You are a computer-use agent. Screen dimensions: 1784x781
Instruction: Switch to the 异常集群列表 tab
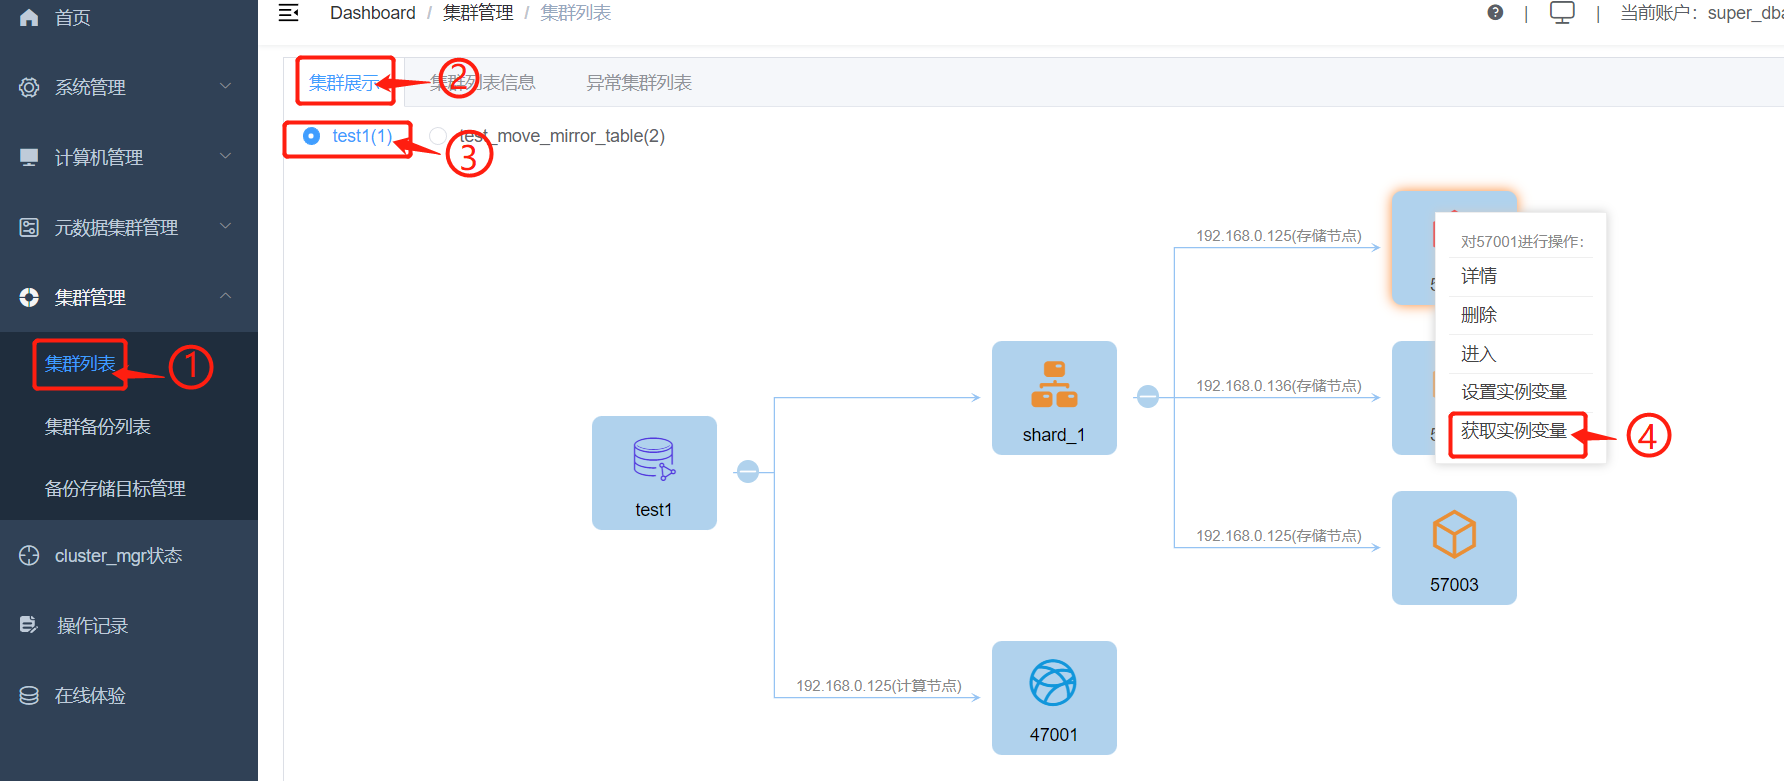point(638,83)
